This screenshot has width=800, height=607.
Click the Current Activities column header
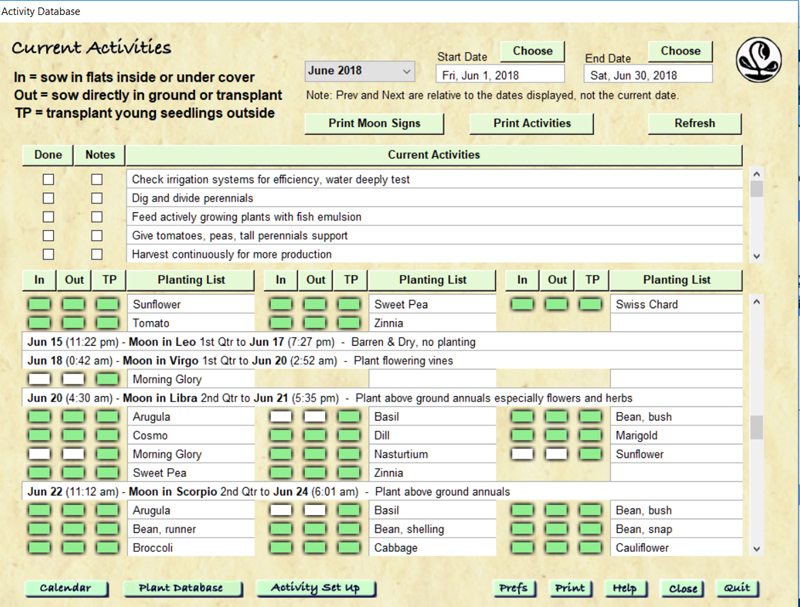pyautogui.click(x=434, y=155)
